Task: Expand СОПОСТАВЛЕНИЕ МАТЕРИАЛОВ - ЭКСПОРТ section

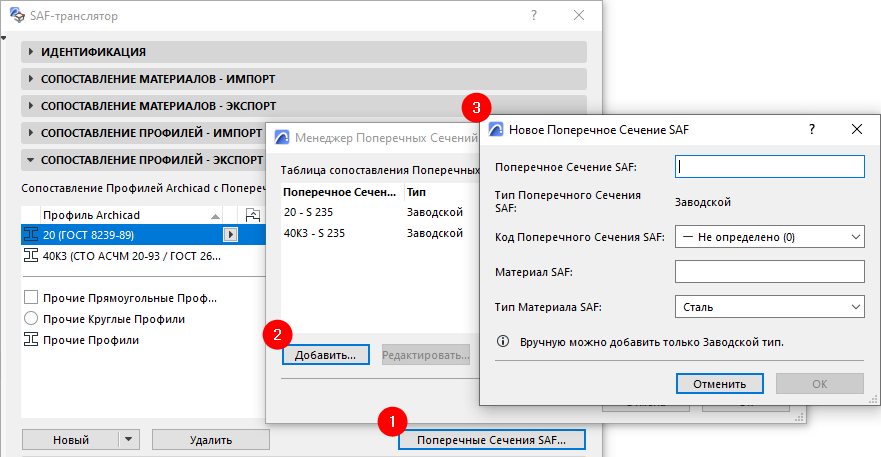Action: [x=304, y=106]
